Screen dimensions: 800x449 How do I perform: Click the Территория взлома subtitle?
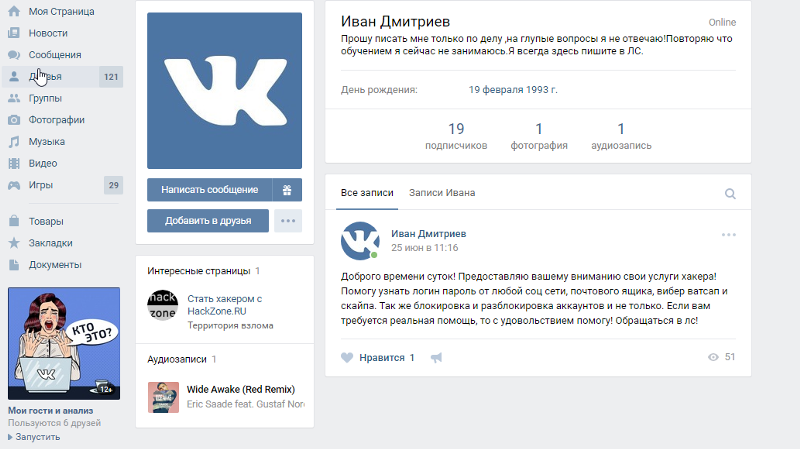tap(230, 326)
